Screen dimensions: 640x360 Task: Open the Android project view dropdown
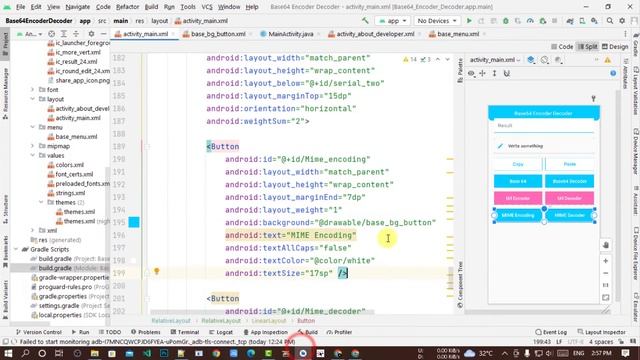[29, 34]
